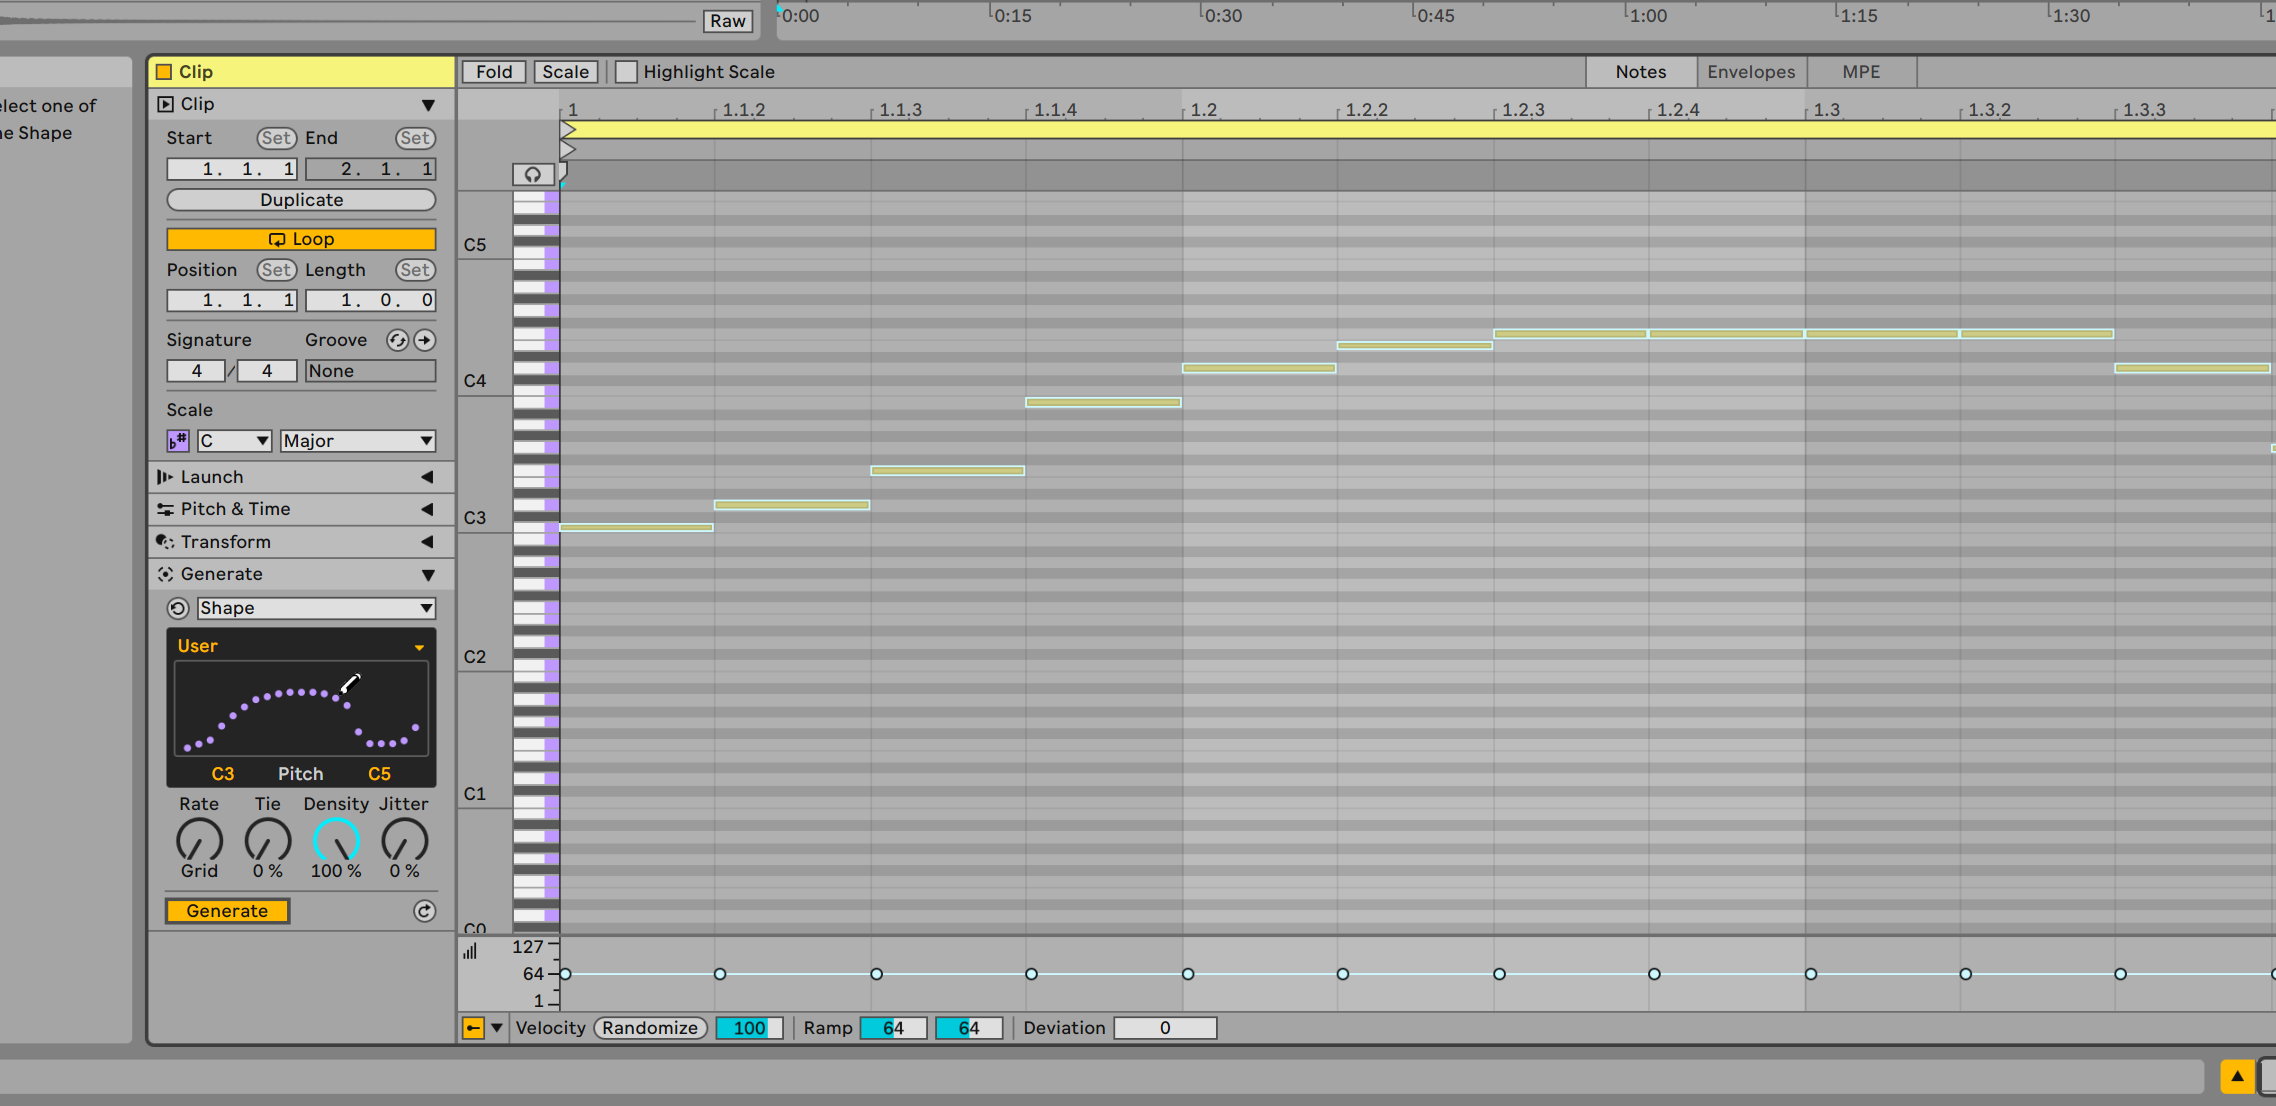Click Set button next to End
This screenshot has width=2276, height=1106.
(x=415, y=138)
